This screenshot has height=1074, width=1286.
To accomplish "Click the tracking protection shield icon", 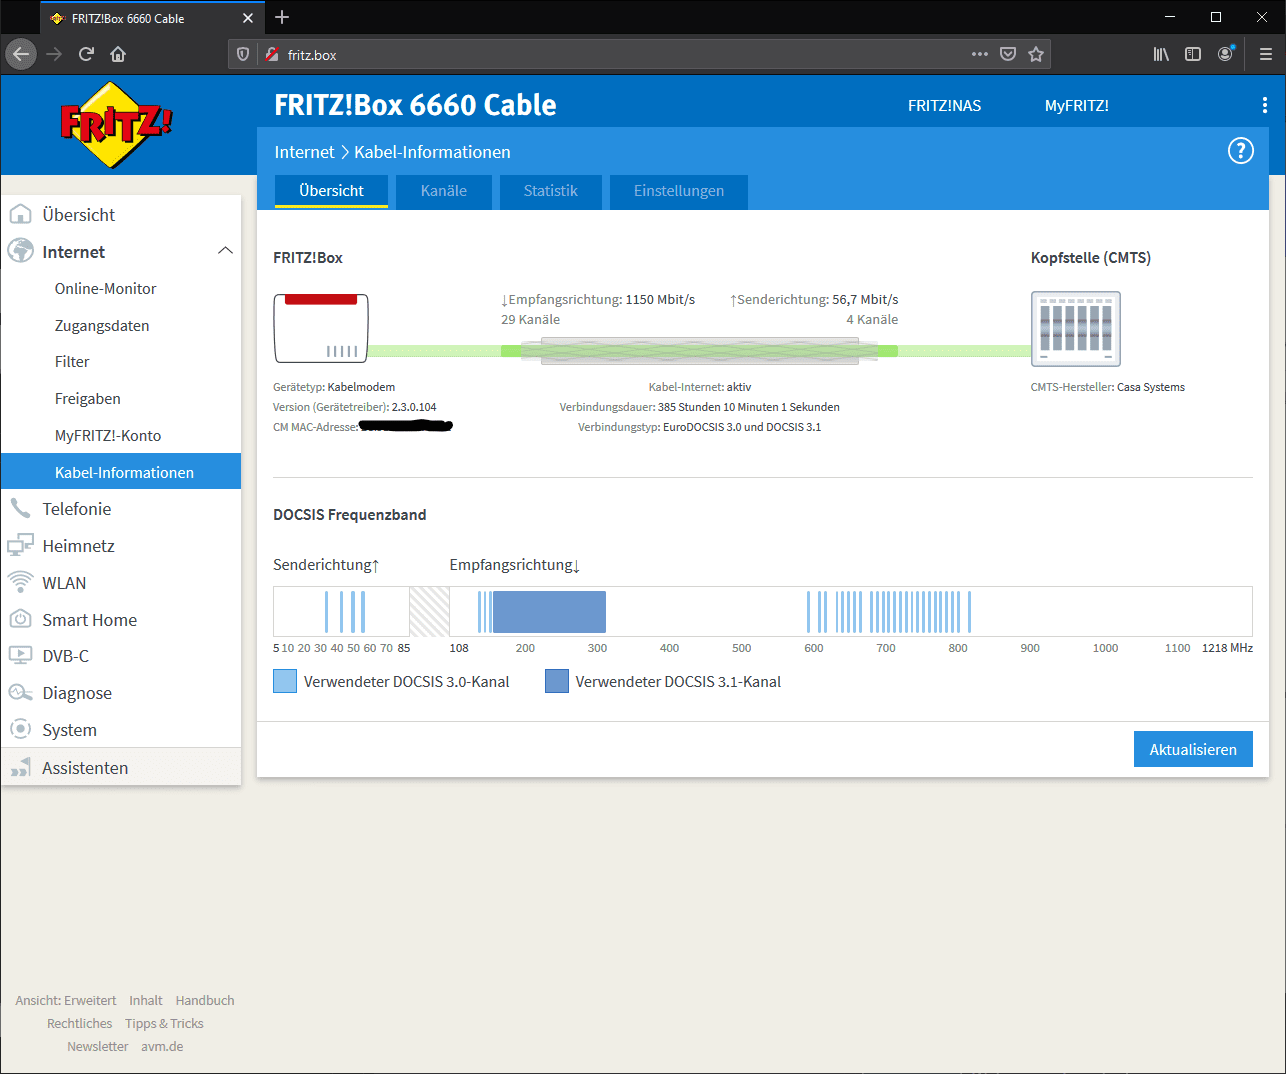I will tap(243, 54).
